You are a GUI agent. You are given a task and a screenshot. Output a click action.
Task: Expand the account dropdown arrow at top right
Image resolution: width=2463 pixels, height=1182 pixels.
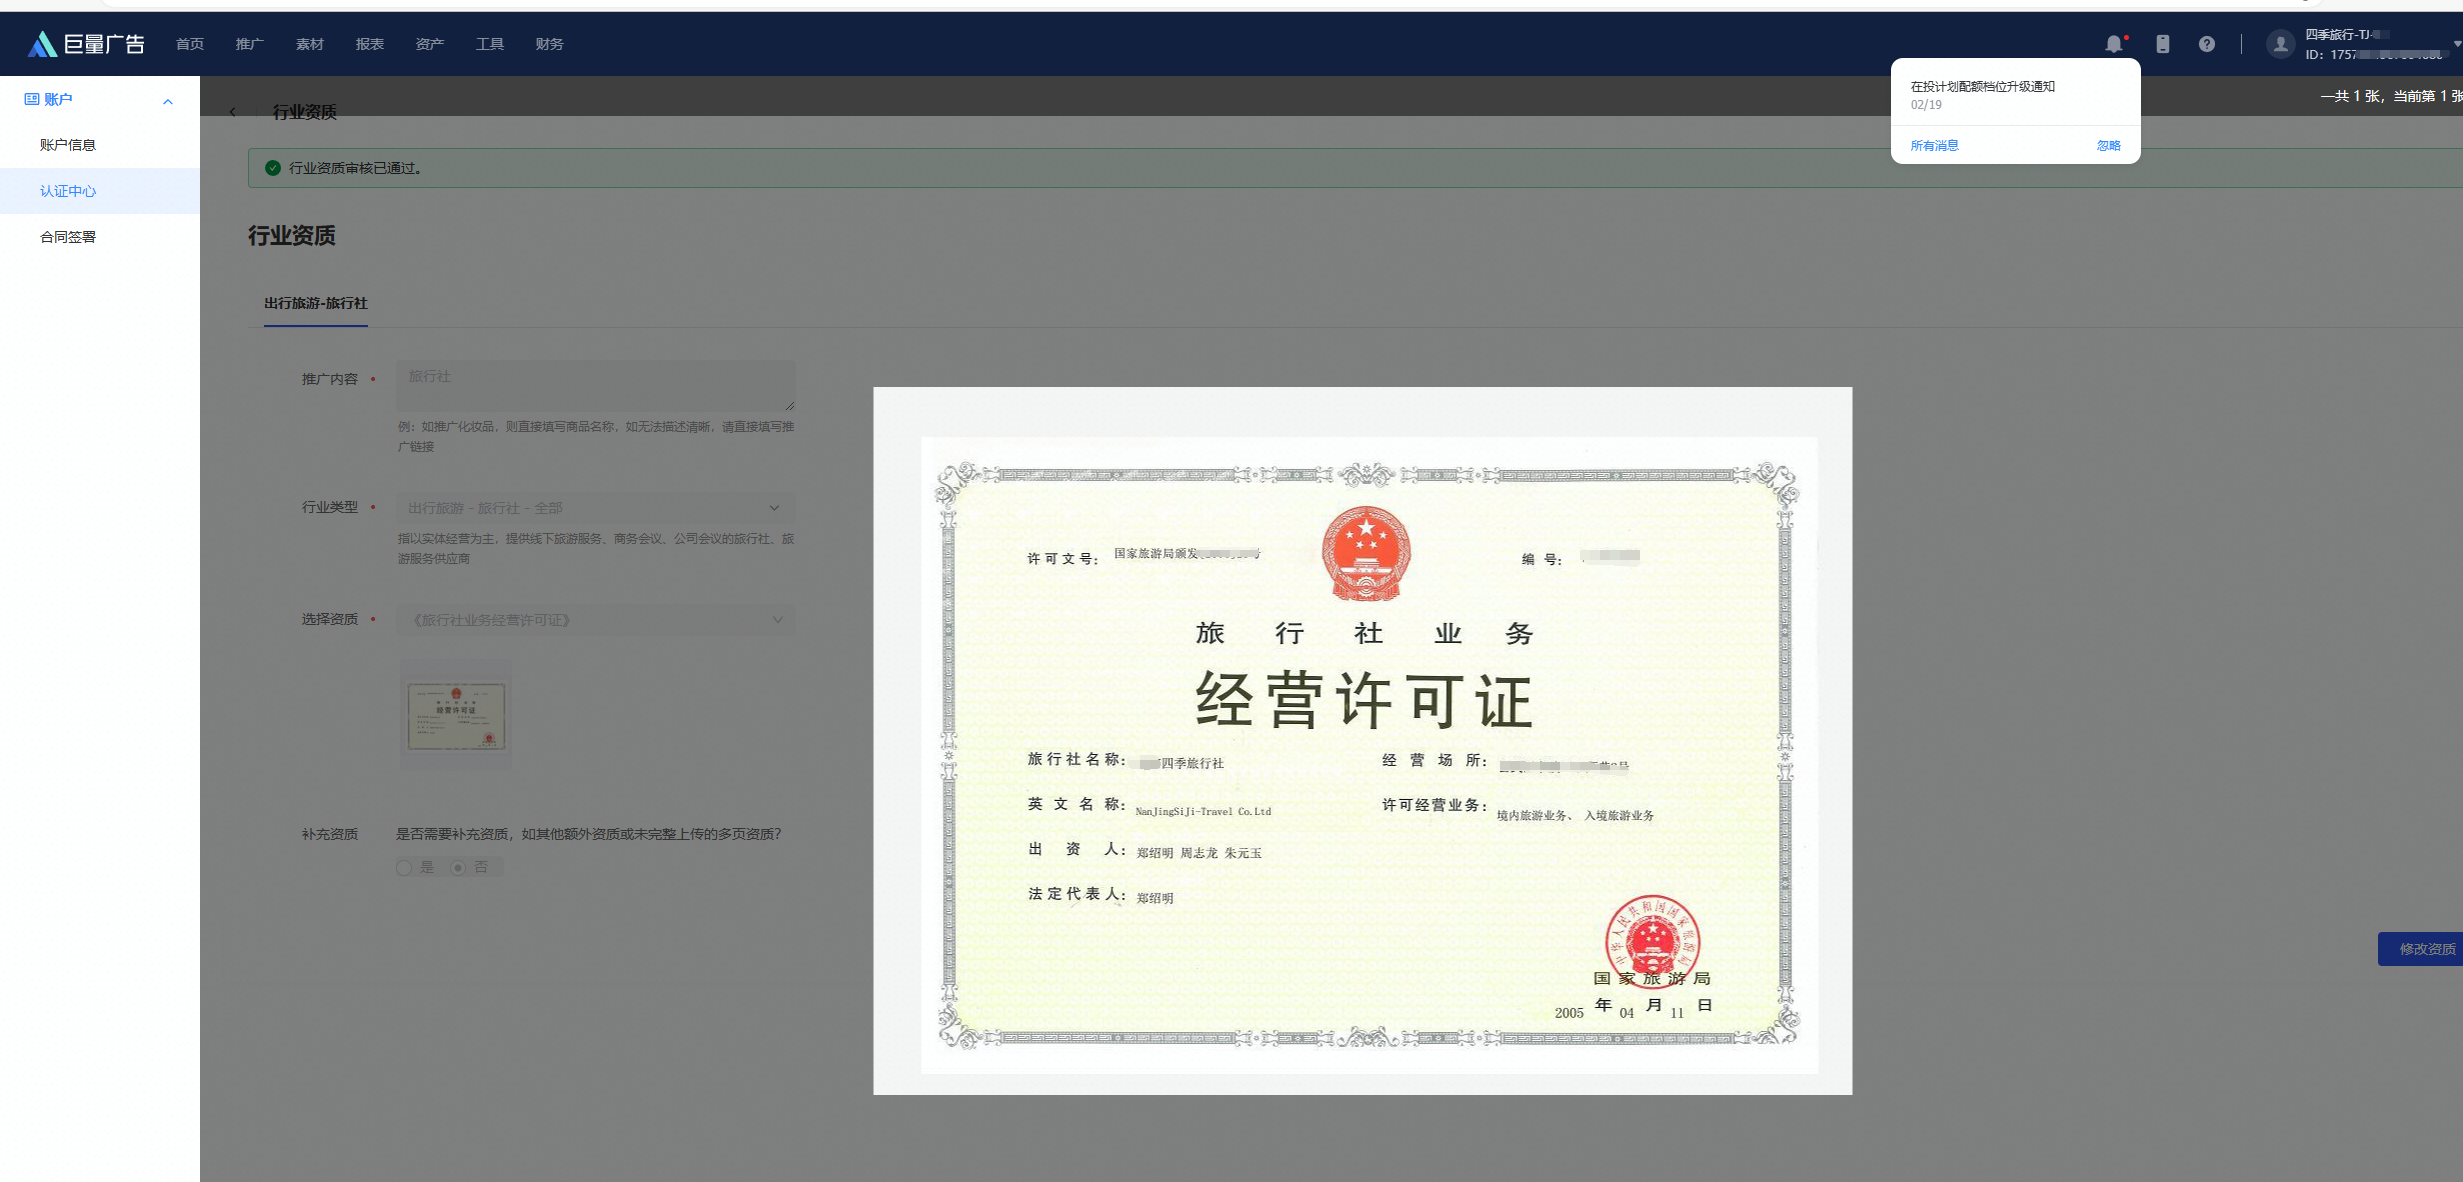point(2456,44)
